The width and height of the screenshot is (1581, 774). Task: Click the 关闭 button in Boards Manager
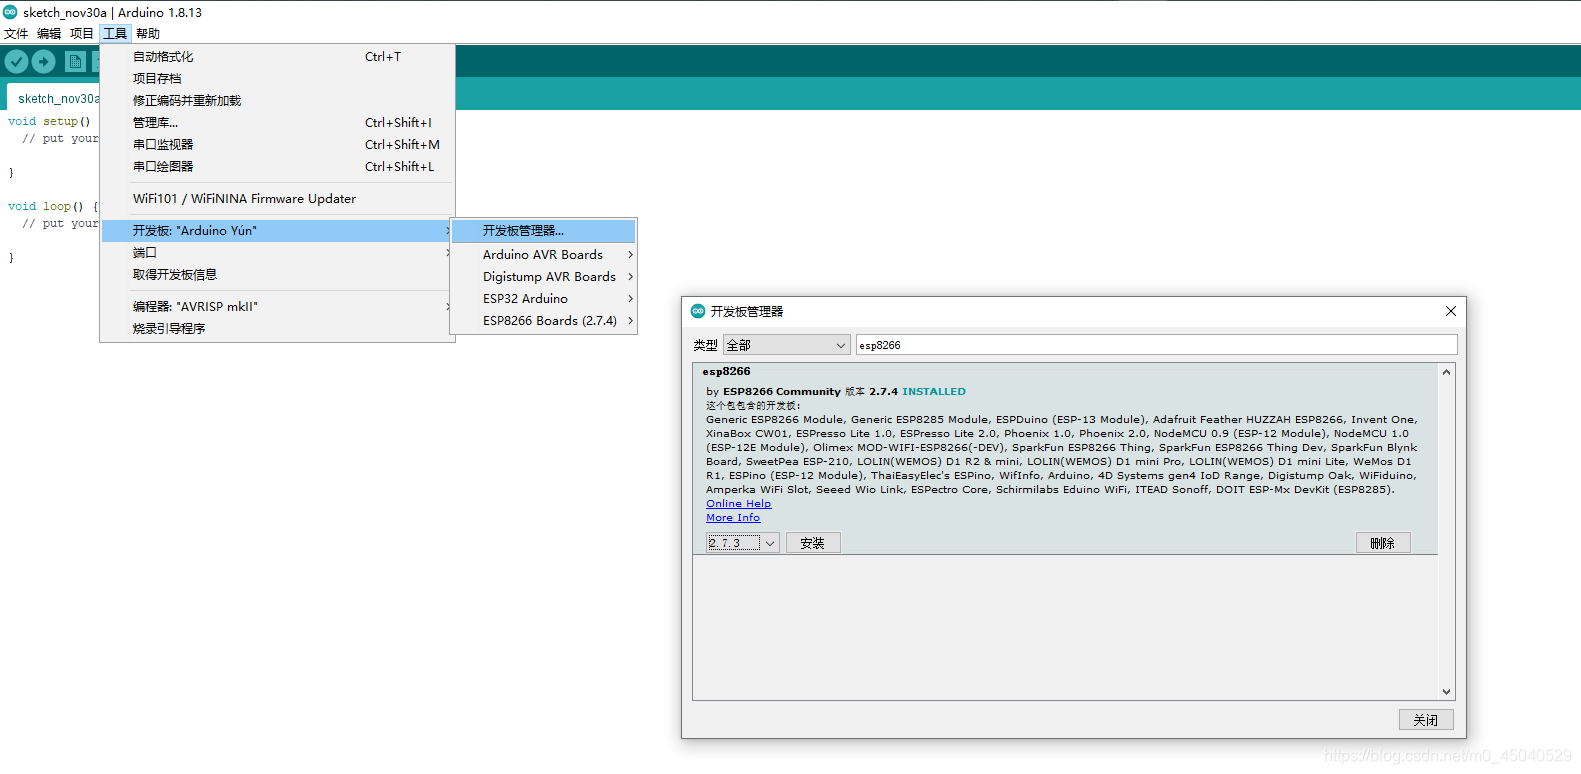(x=1426, y=720)
